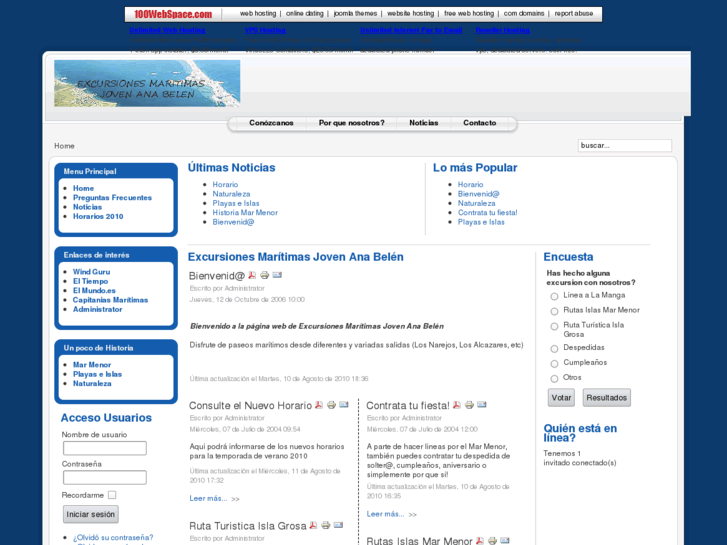Open El Tiempo link
Image resolution: width=727 pixels, height=545 pixels.
point(90,281)
